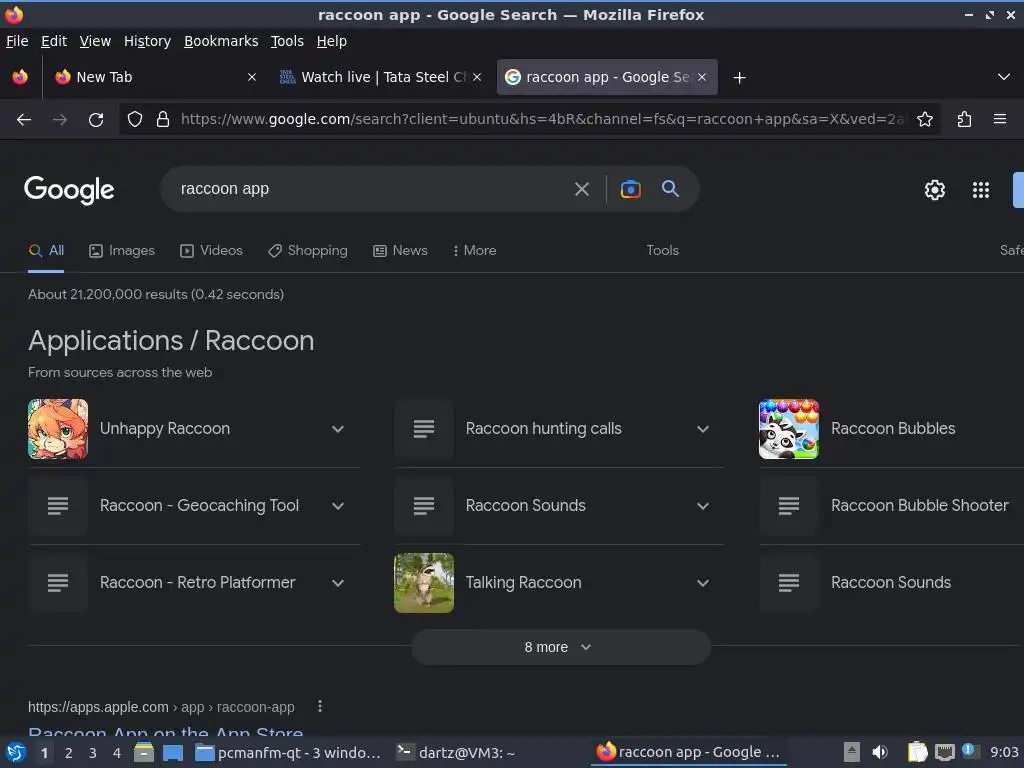
Task: Expand the middle-column Raccoon Sounds entry
Action: coord(703,506)
